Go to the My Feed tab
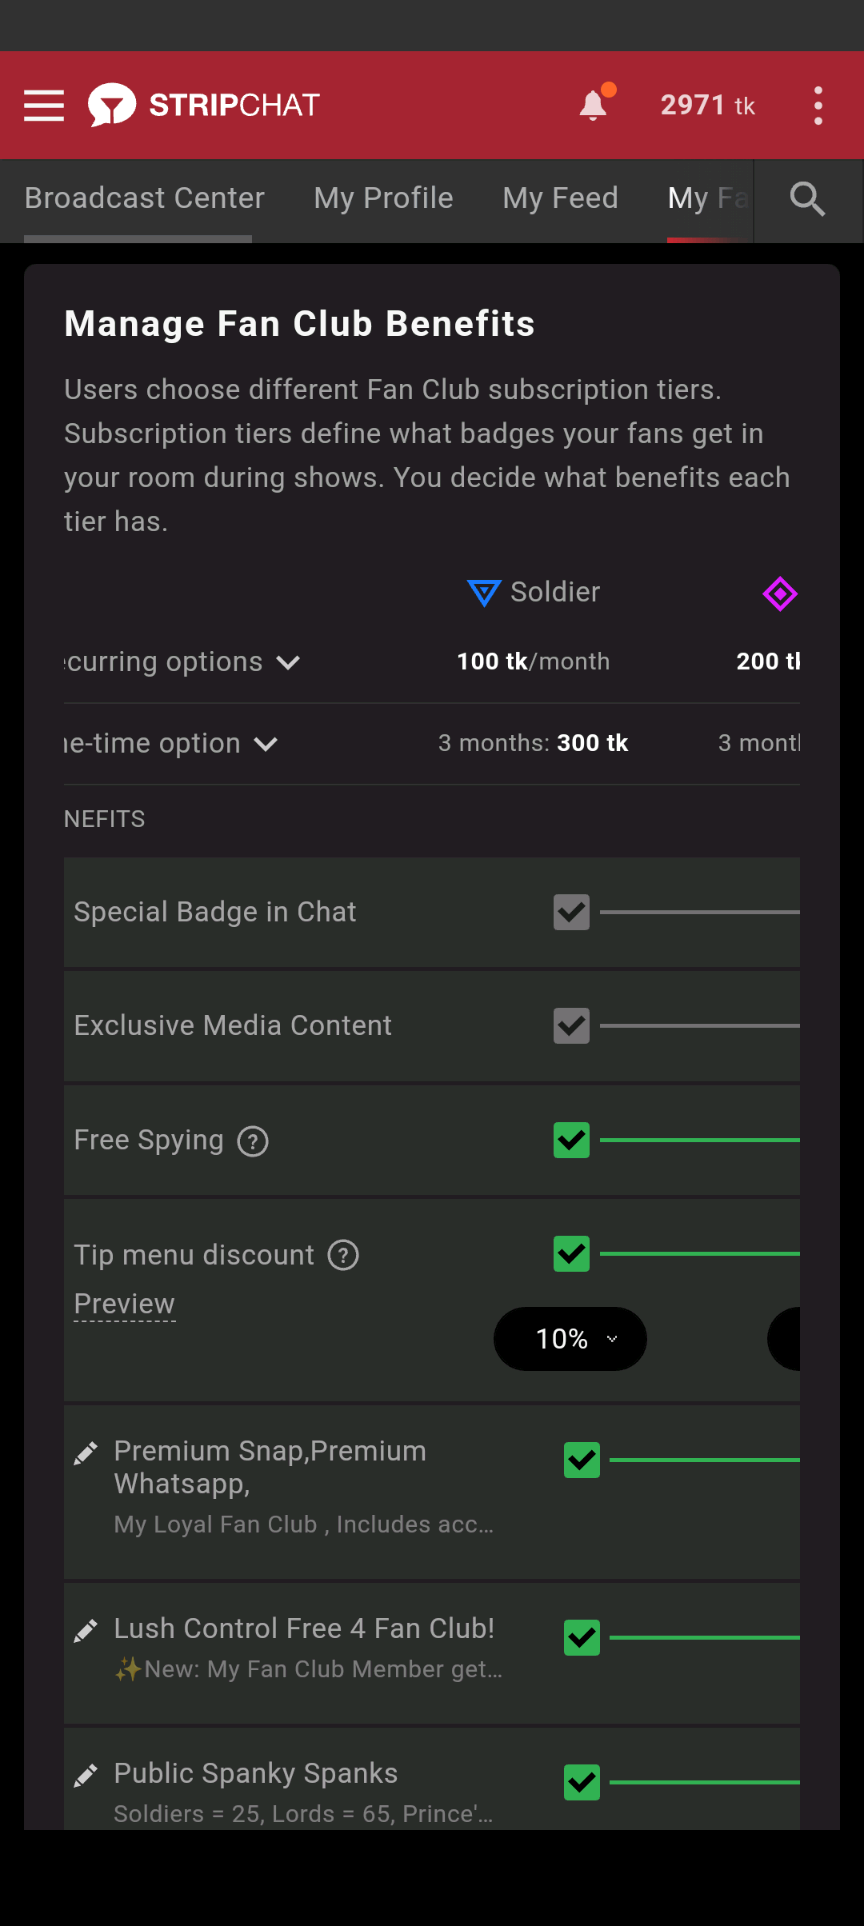 coord(560,198)
